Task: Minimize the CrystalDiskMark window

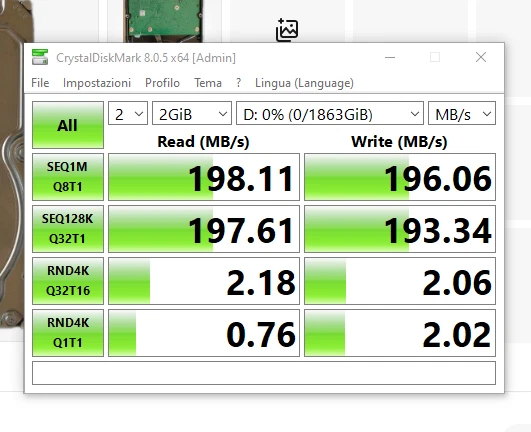Action: click(390, 57)
